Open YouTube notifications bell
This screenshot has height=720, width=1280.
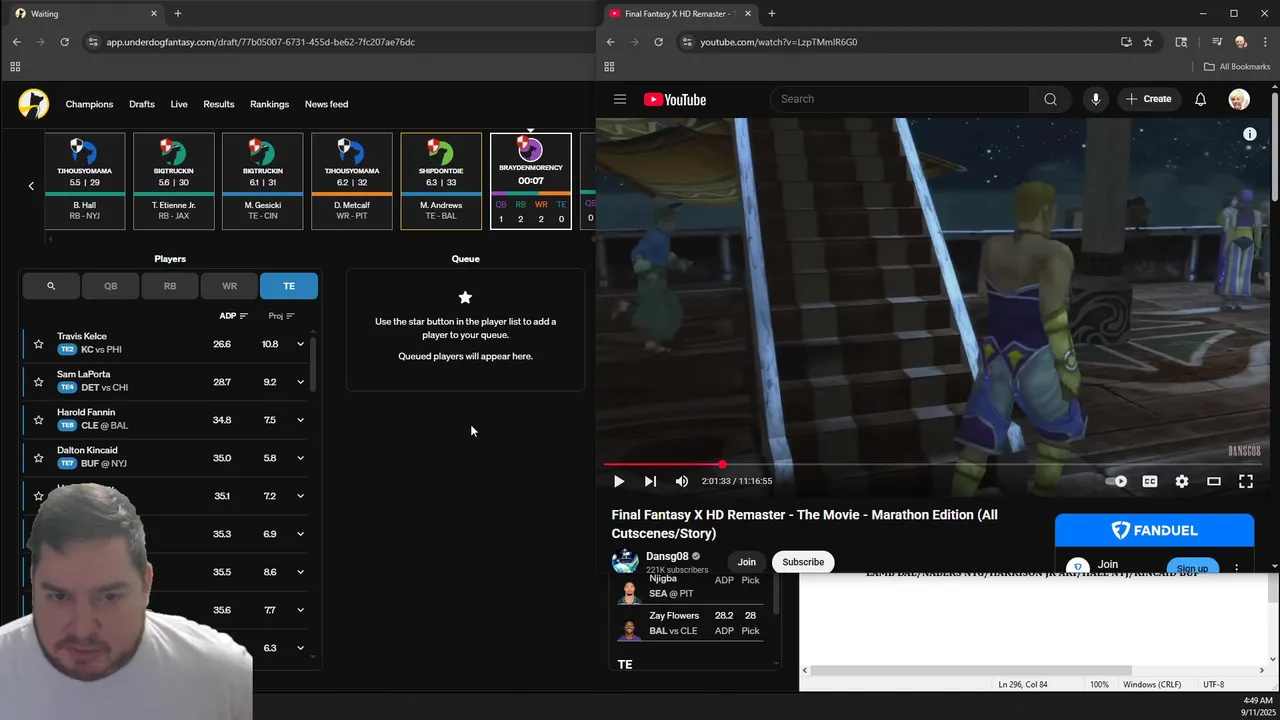click(1201, 99)
